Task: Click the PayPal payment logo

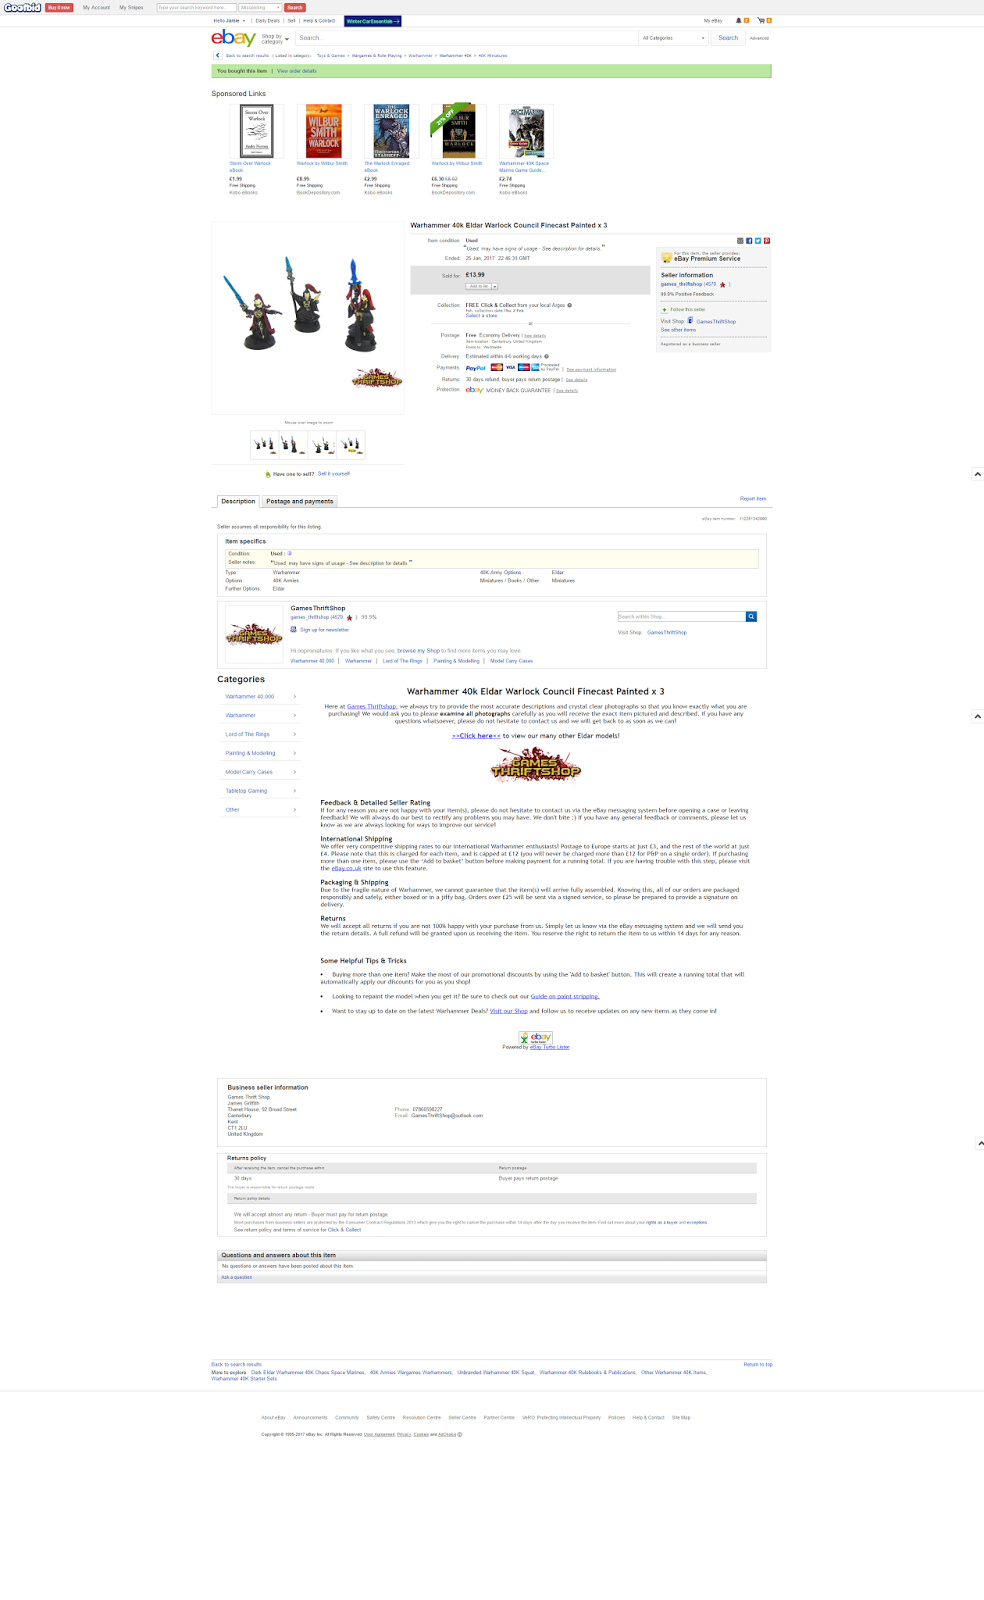Action: [475, 368]
